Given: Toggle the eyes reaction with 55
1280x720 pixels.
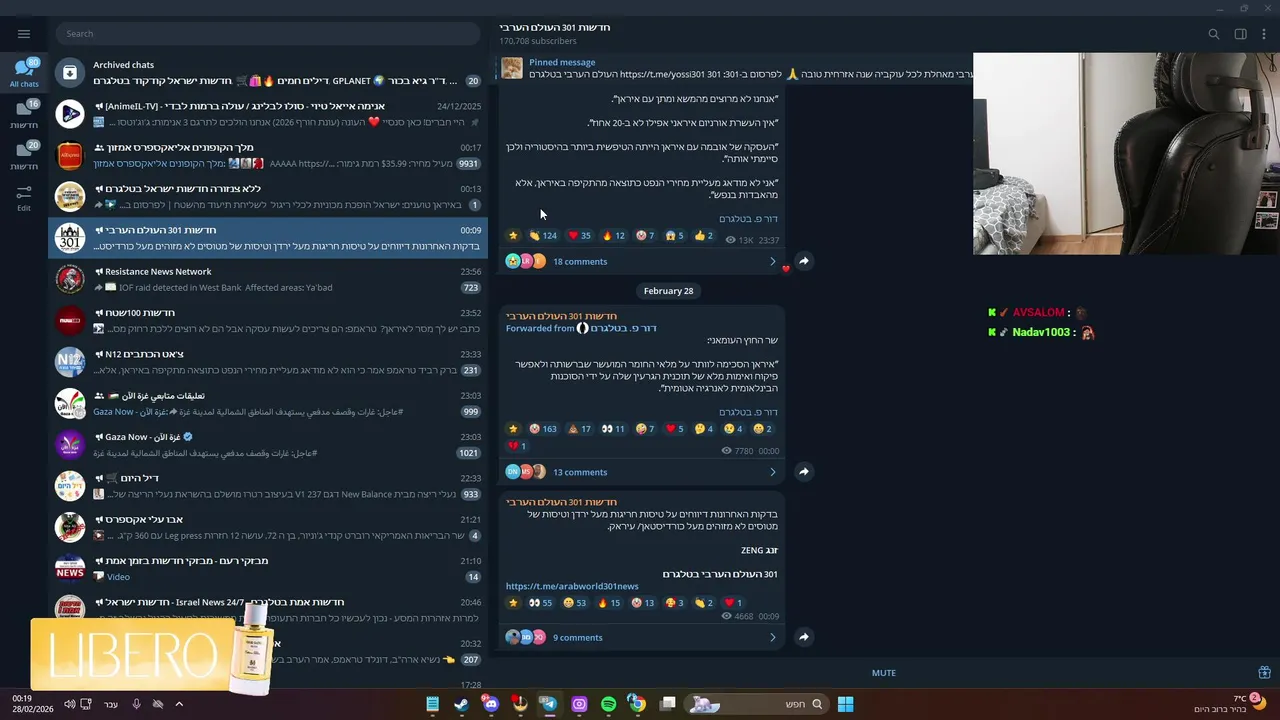Looking at the screenshot, I should [541, 603].
